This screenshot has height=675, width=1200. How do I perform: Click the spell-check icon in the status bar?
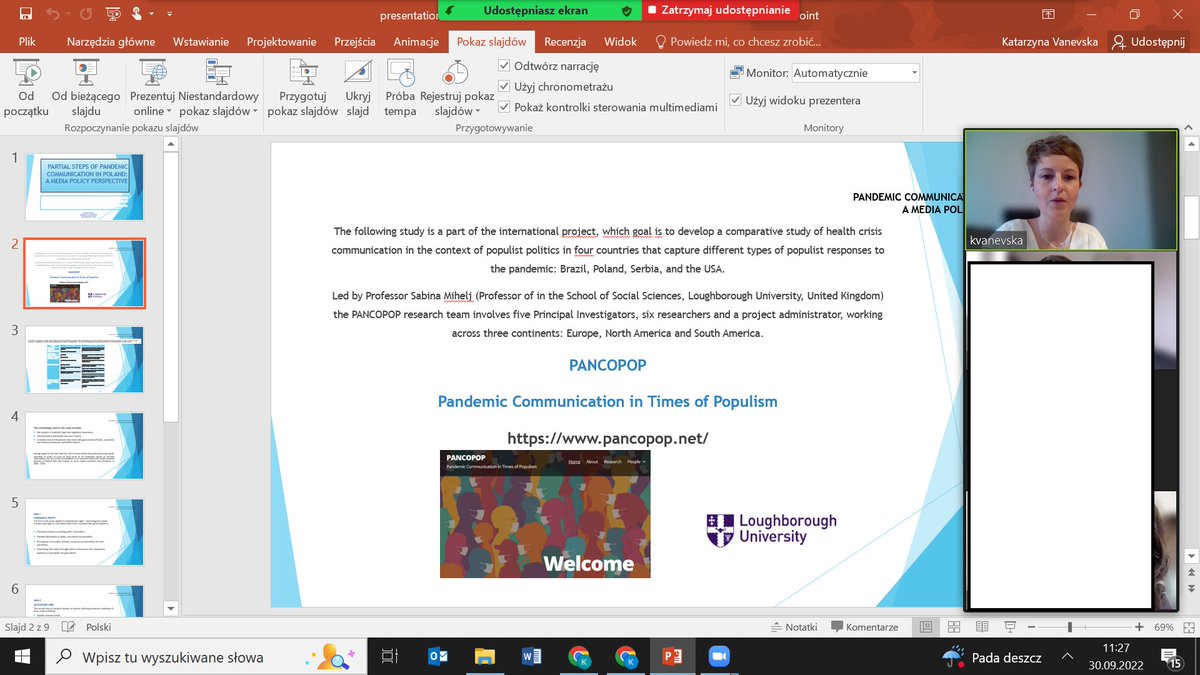click(70, 627)
